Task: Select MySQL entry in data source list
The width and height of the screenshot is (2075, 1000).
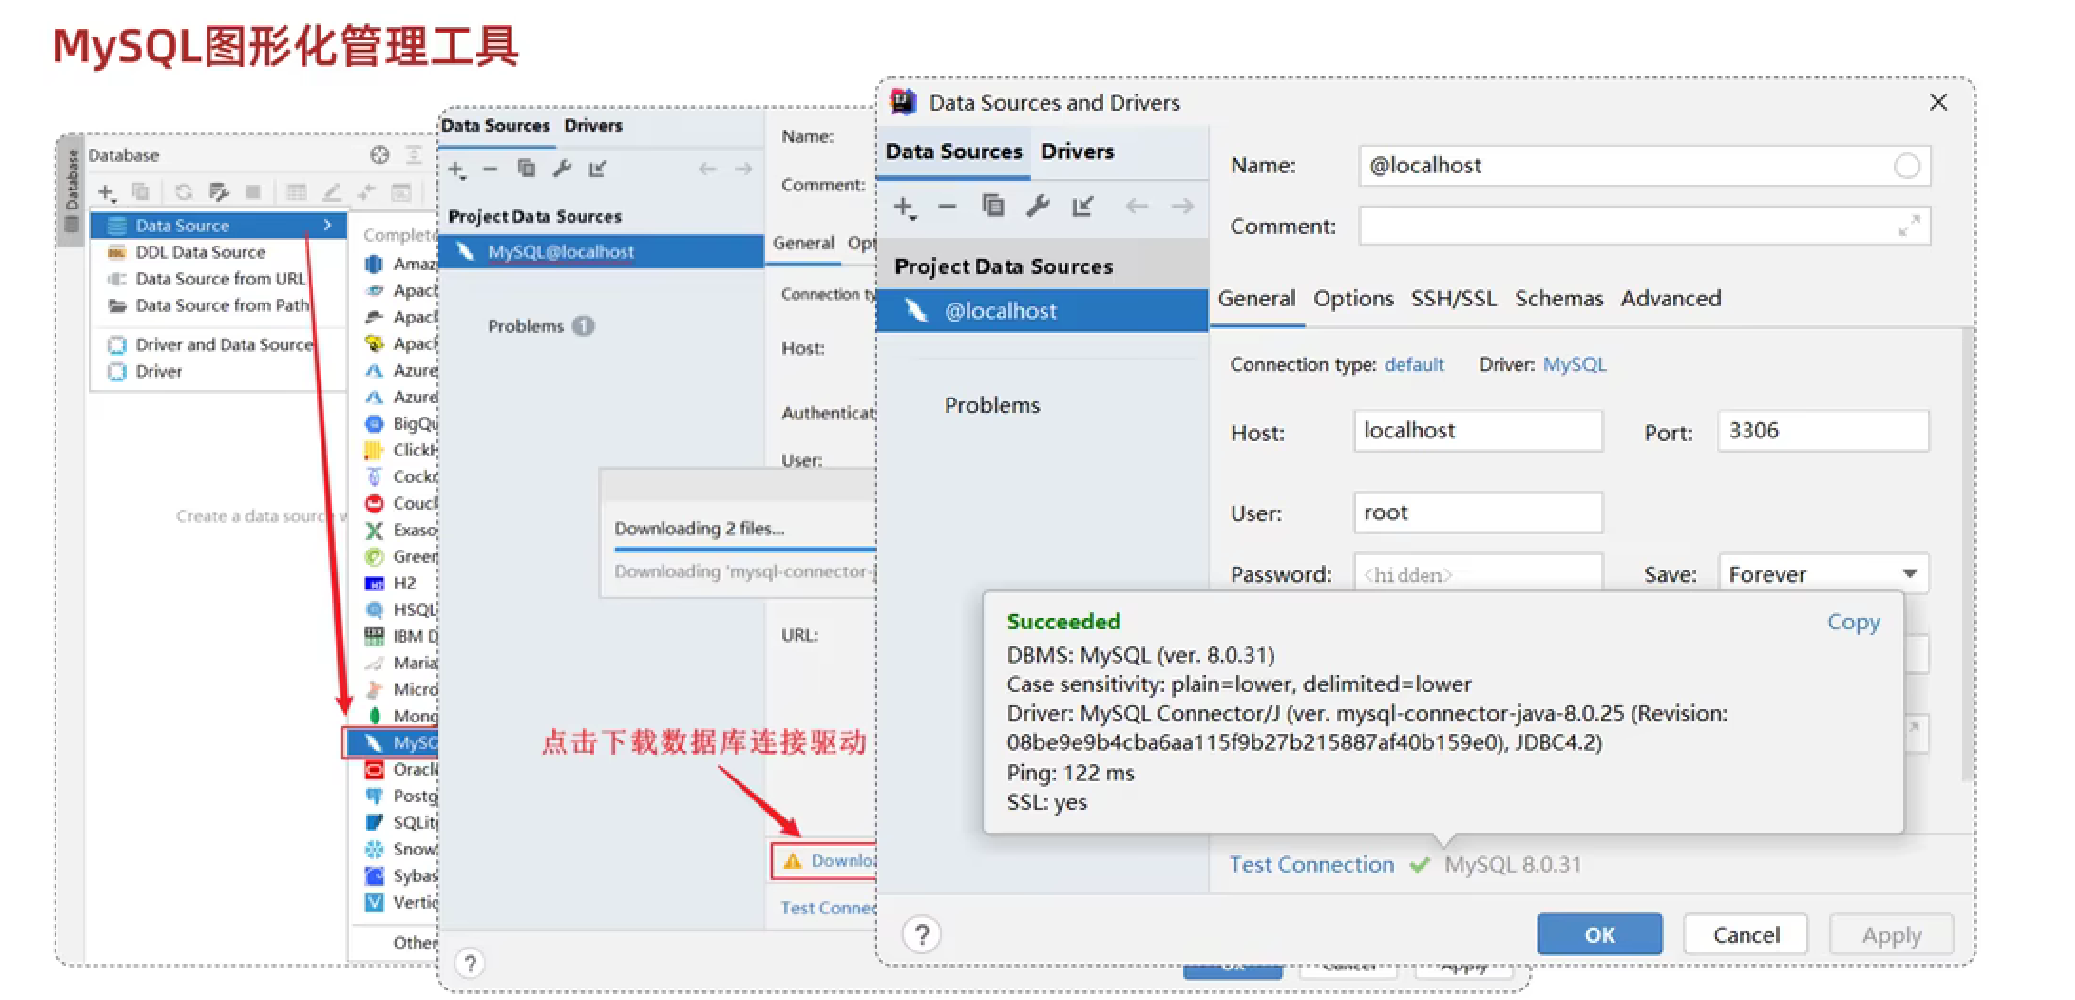Action: [392, 743]
